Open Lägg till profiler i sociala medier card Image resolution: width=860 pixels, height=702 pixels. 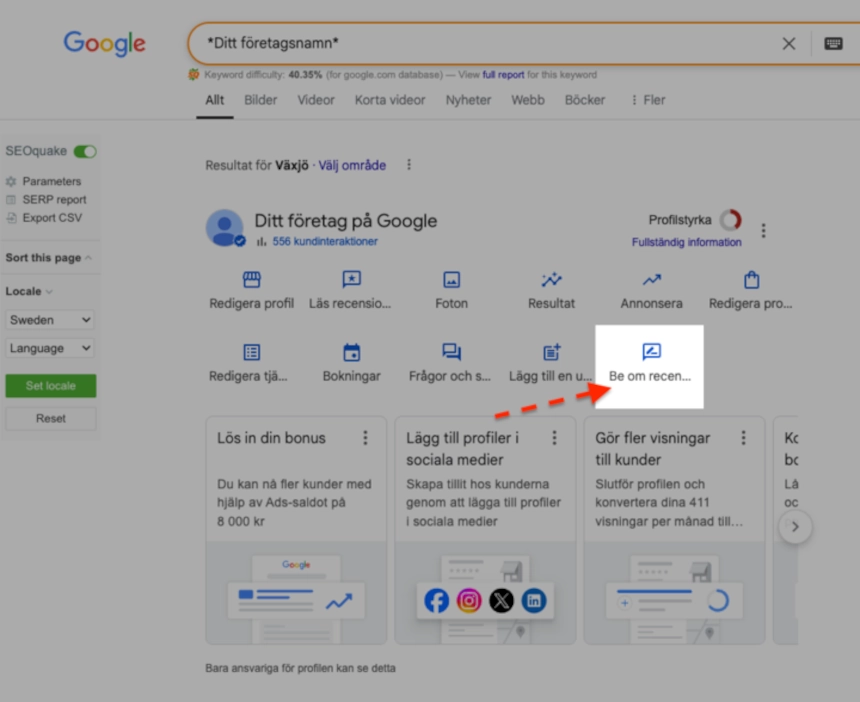pyautogui.click(x=485, y=530)
